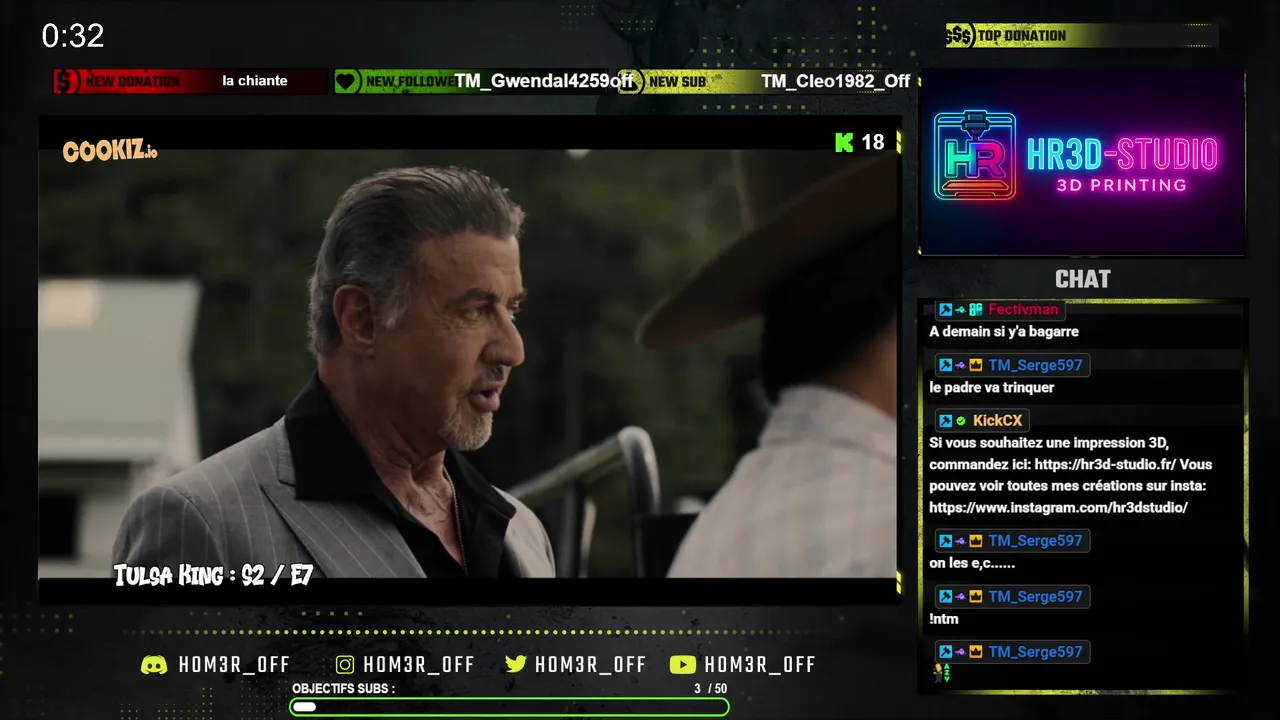Screen dimensions: 1280x720
Task: Click the Fectivman username in chat
Action: point(1023,310)
